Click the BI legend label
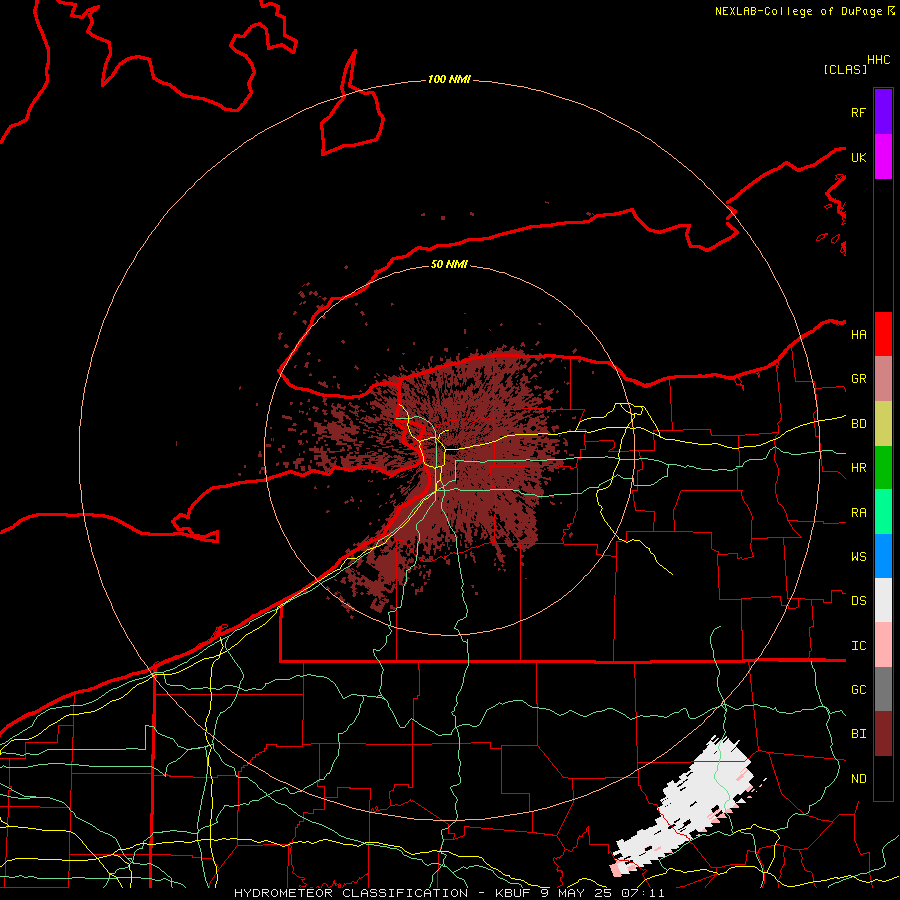Viewport: 900px width, 900px height. coord(858,734)
